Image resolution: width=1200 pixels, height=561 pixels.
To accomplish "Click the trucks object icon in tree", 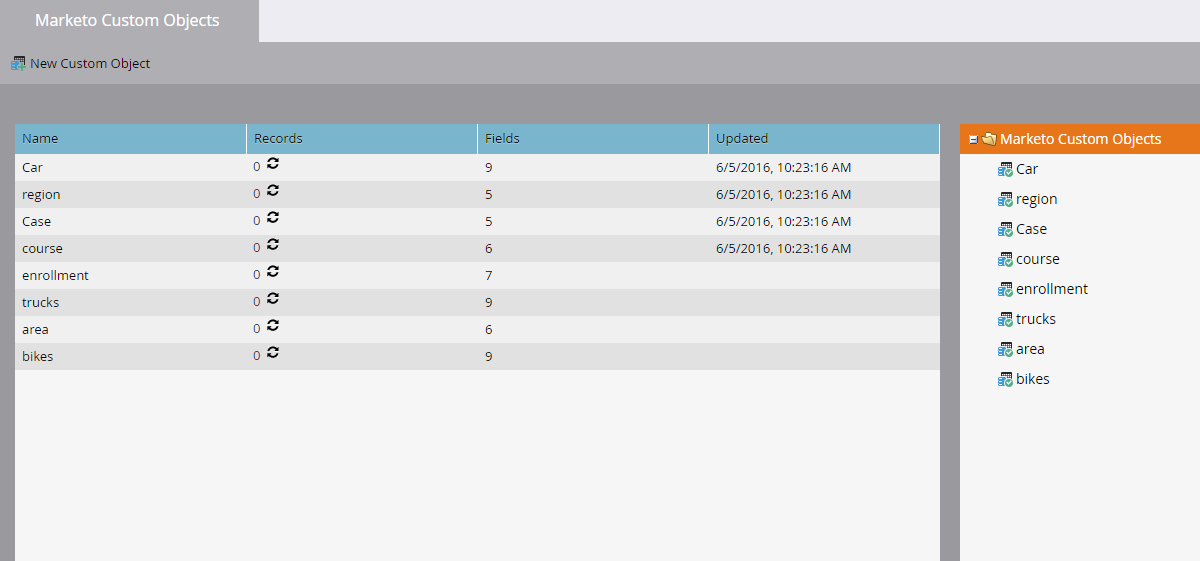I will tap(1006, 319).
